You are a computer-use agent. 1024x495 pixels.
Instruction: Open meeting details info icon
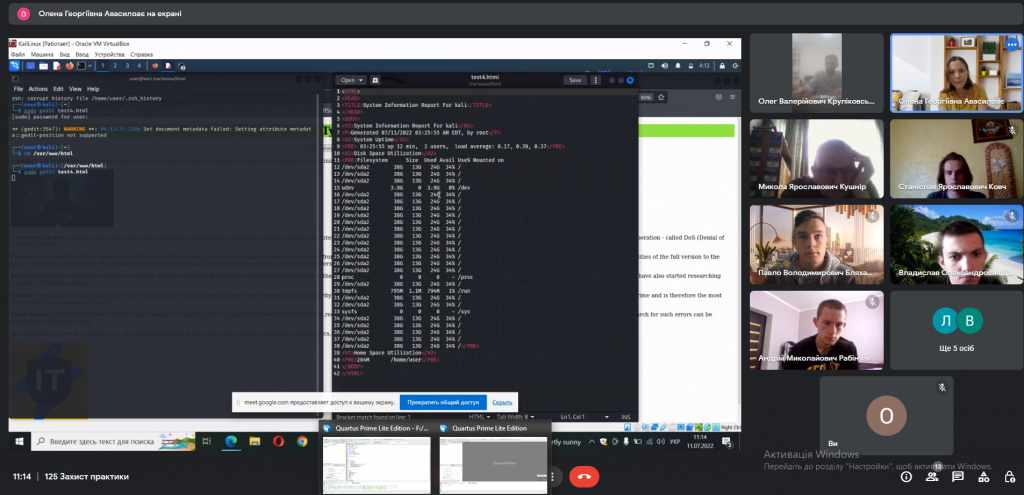906,477
